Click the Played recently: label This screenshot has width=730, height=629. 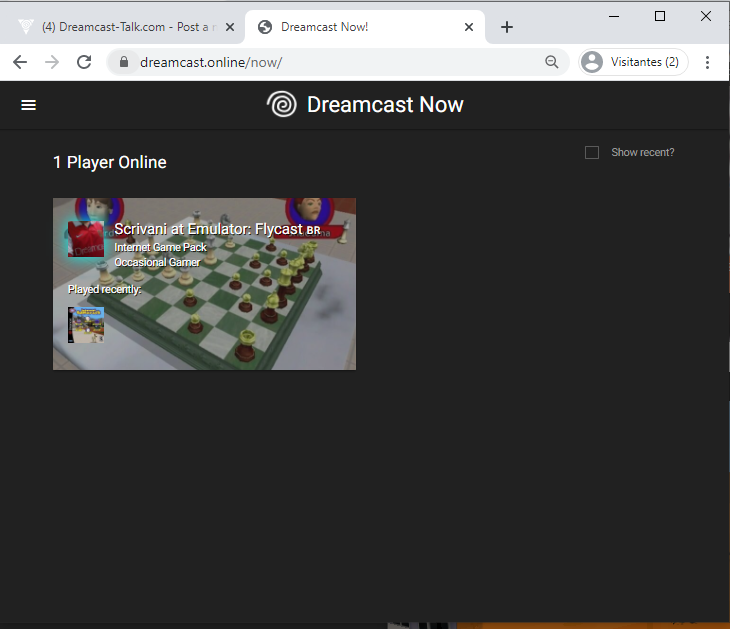coord(105,289)
